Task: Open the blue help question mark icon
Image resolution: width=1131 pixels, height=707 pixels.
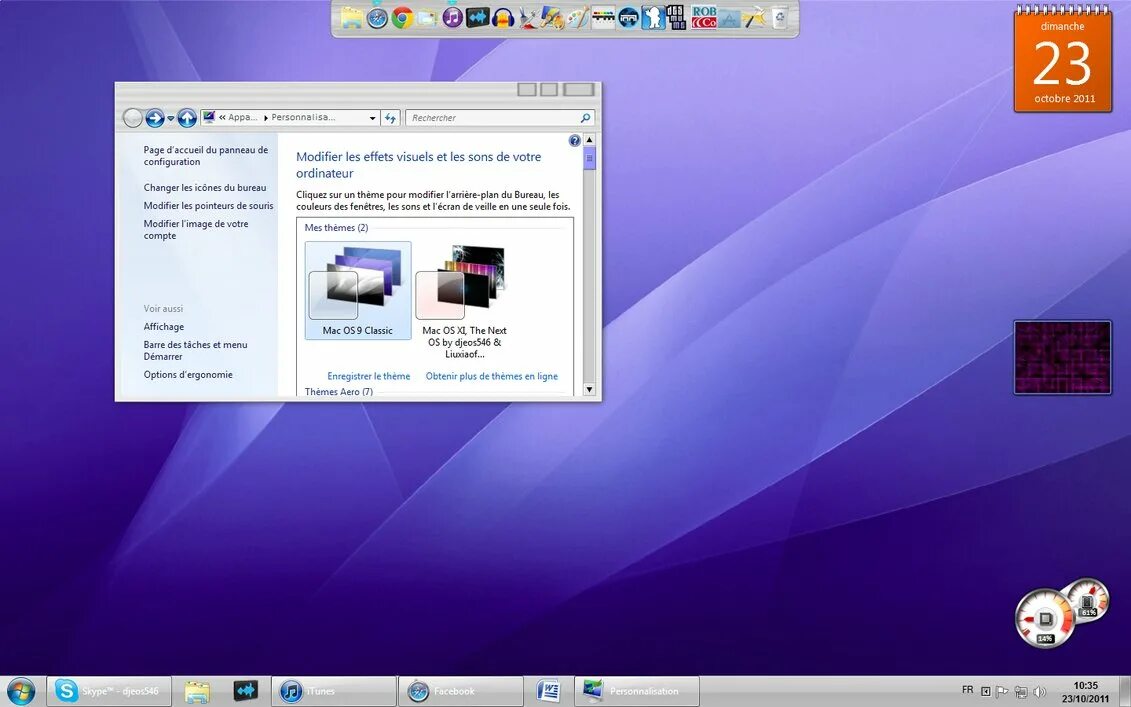Action: click(574, 141)
